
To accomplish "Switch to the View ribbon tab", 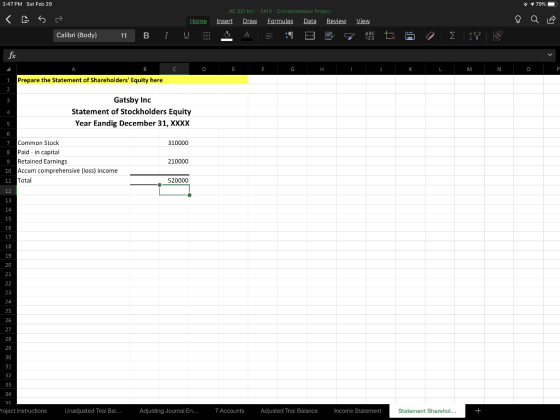I will [363, 21].
